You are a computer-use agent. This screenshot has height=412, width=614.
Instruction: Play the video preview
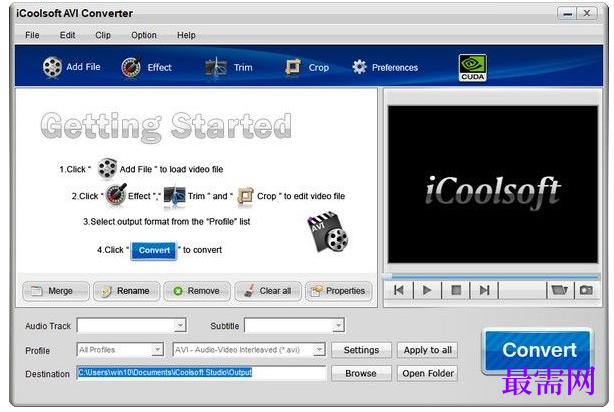(x=427, y=290)
